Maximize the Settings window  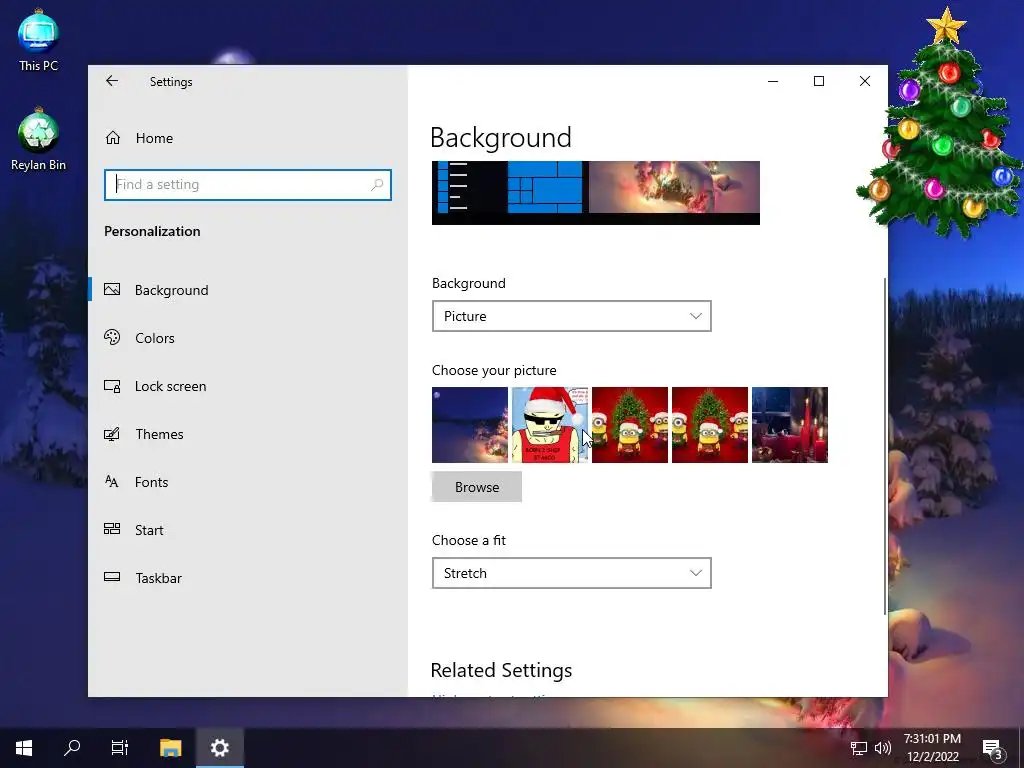point(819,81)
